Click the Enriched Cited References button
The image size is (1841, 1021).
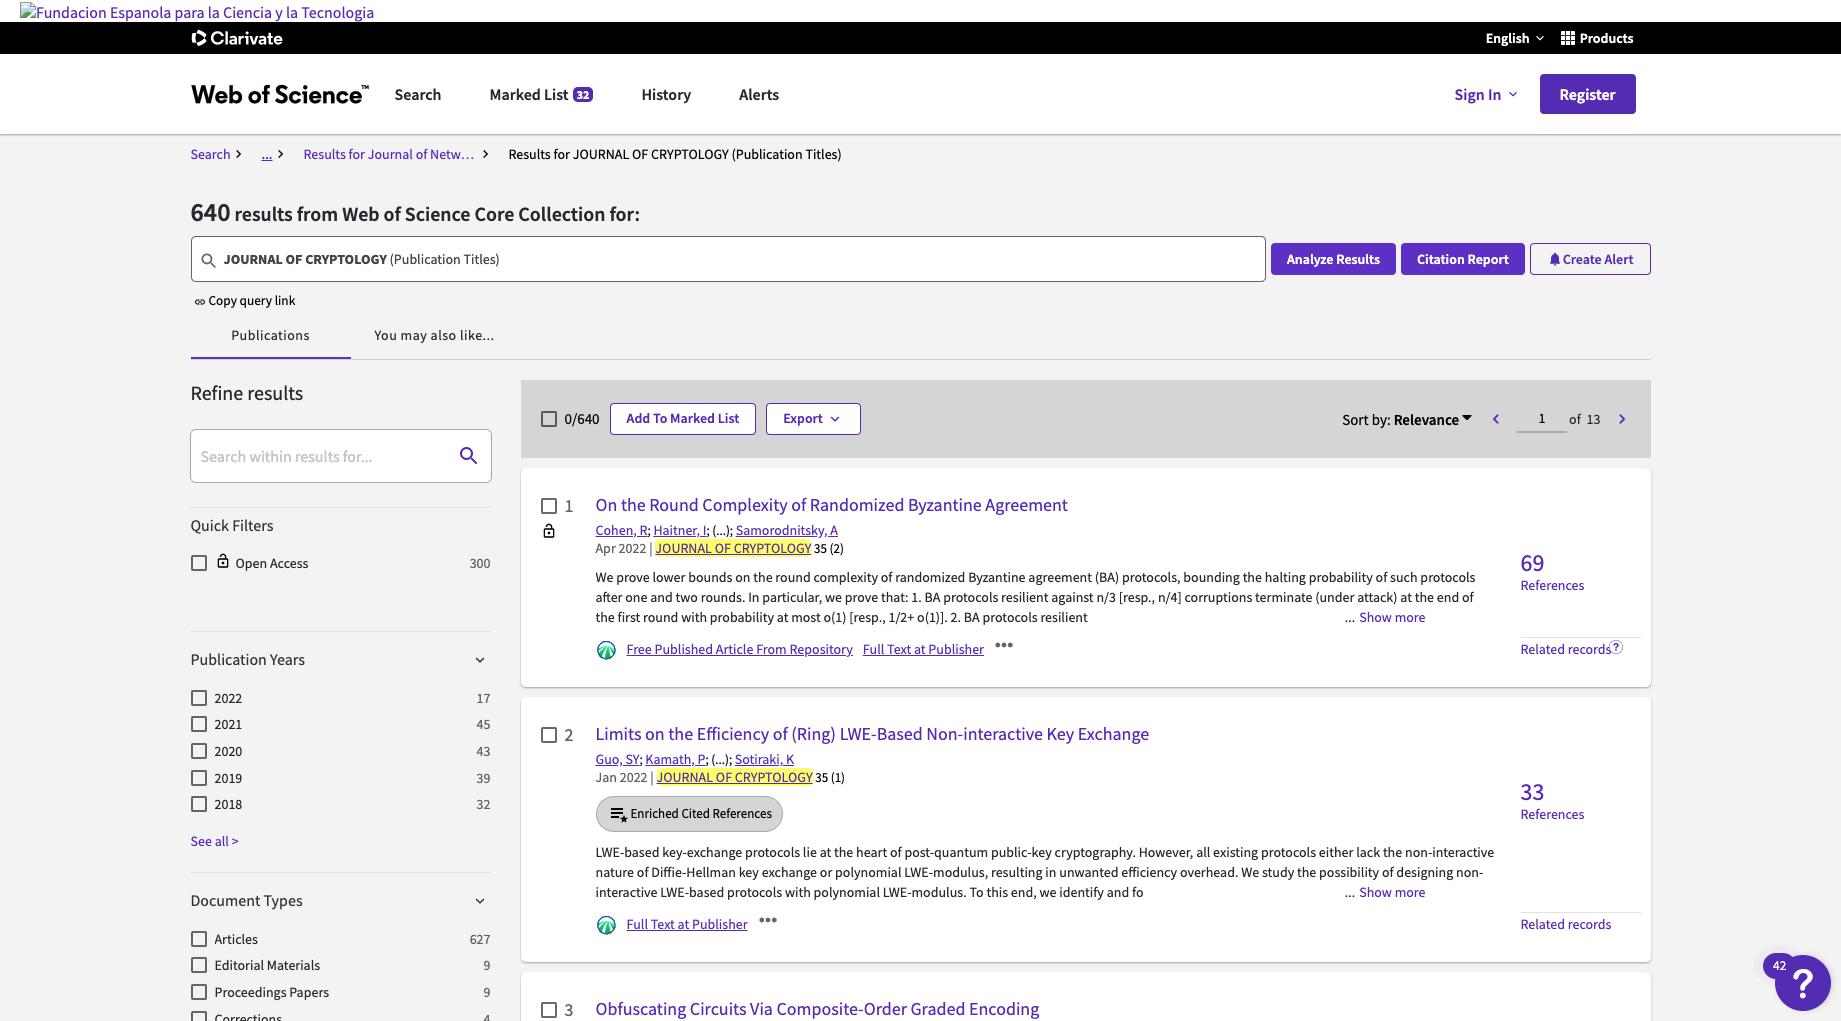click(x=689, y=814)
